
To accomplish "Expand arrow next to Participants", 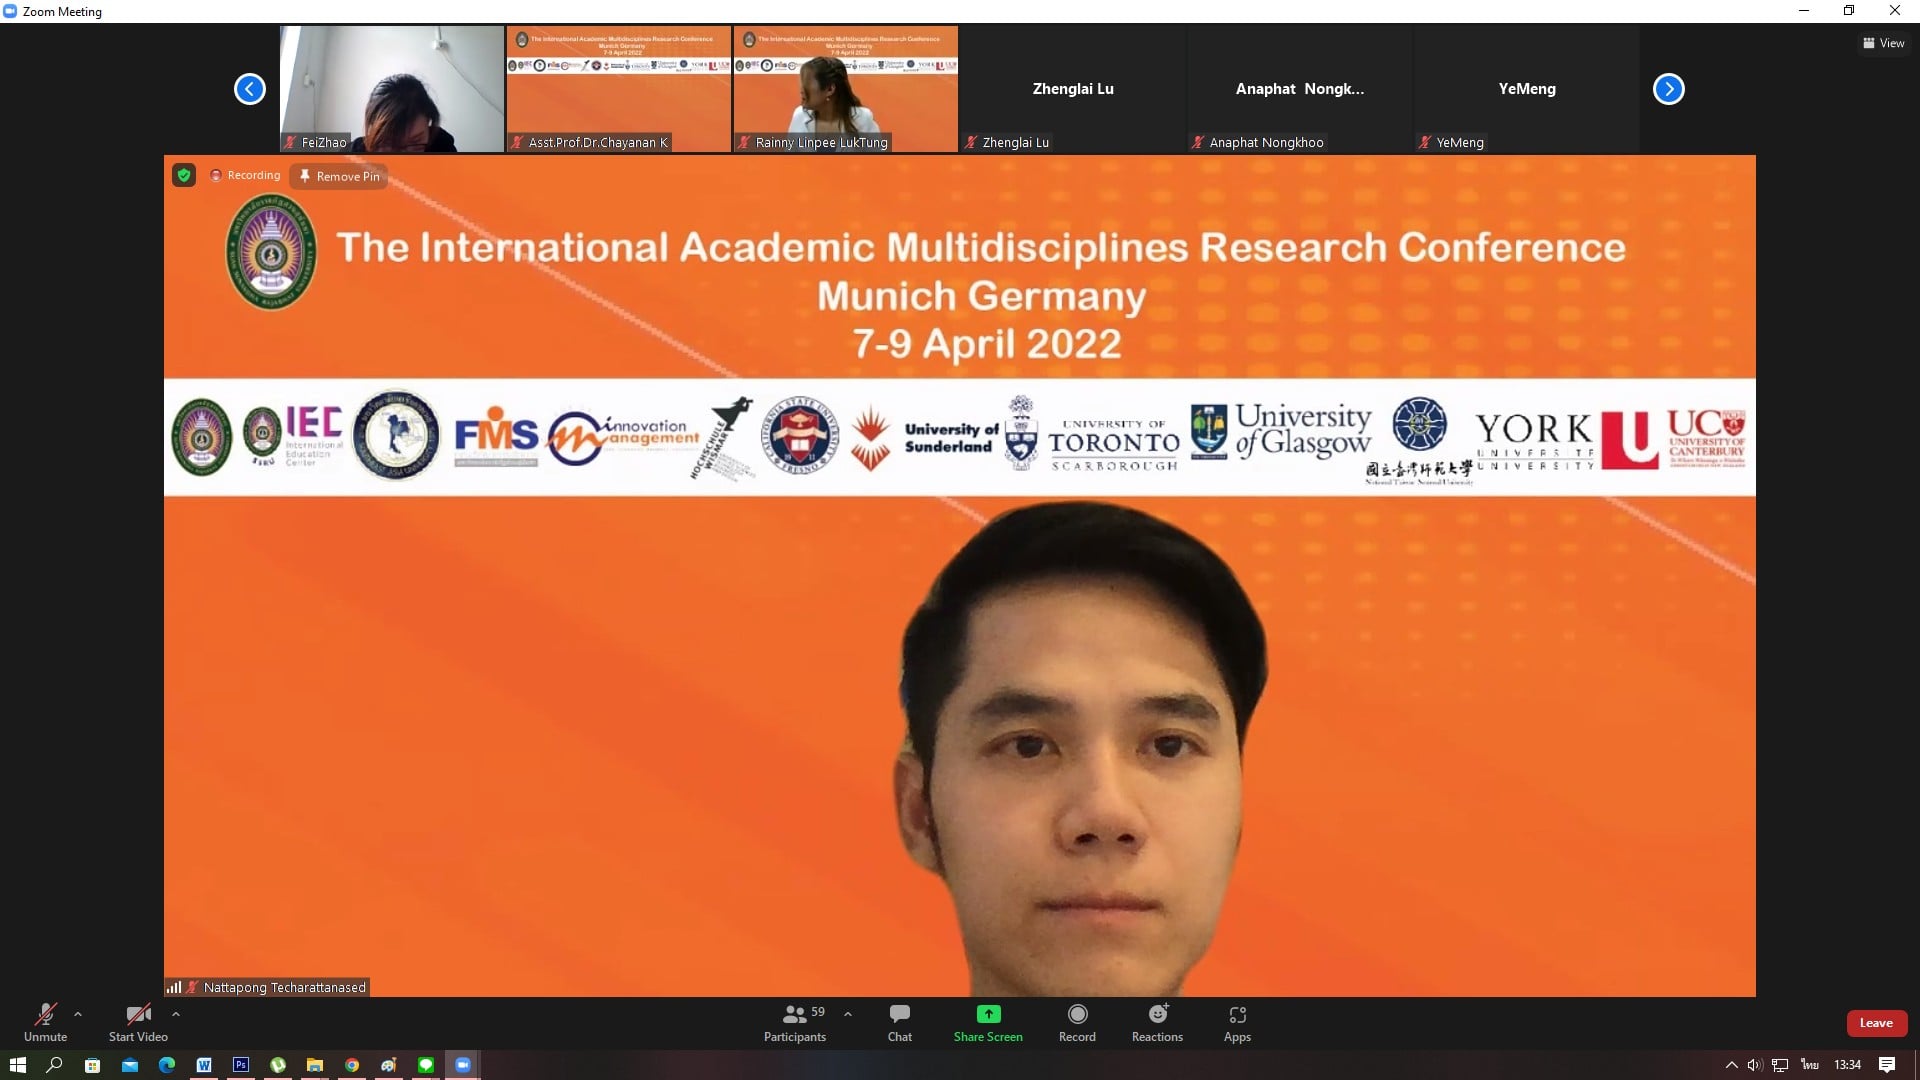I will coord(848,1014).
